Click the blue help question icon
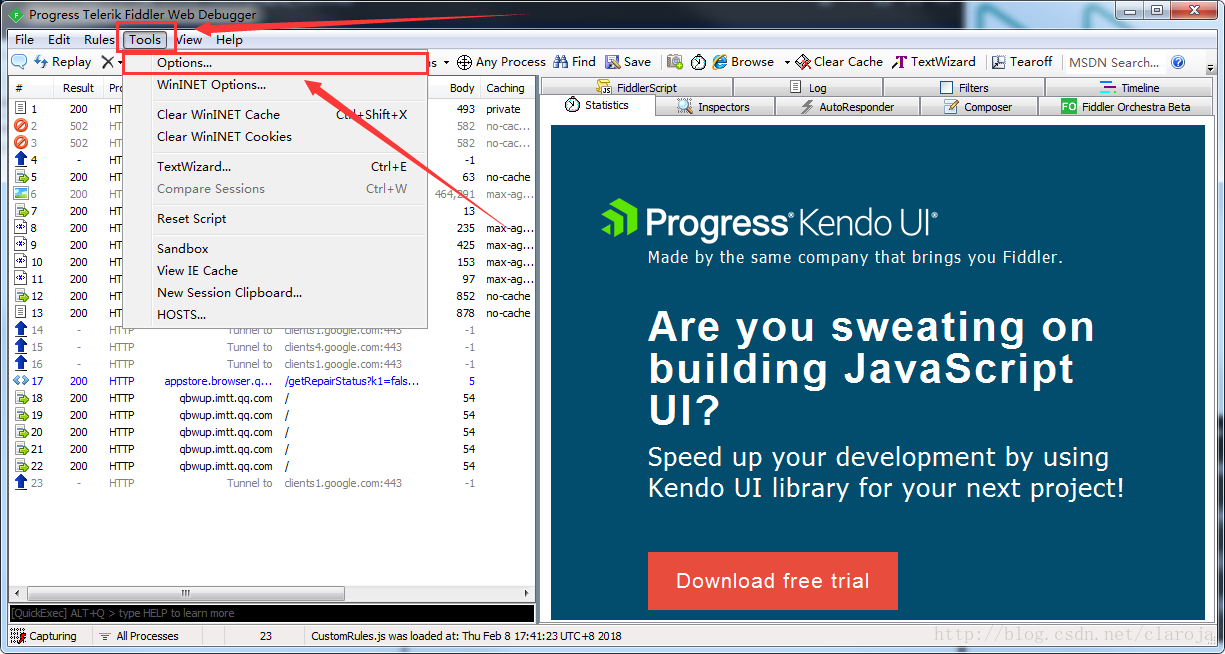The height and width of the screenshot is (654, 1225). pos(1178,62)
